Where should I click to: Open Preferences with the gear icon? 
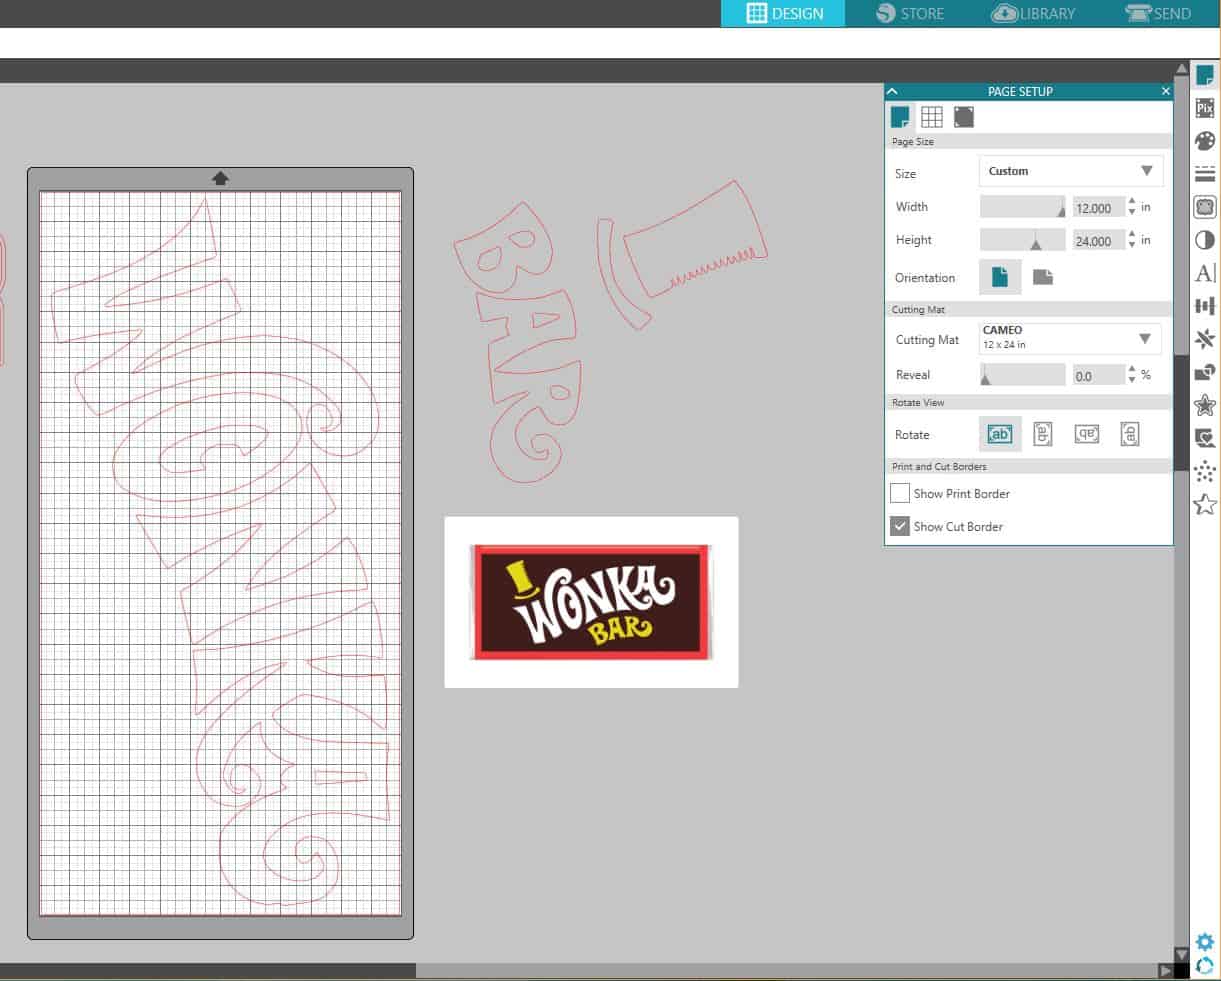(x=1204, y=942)
